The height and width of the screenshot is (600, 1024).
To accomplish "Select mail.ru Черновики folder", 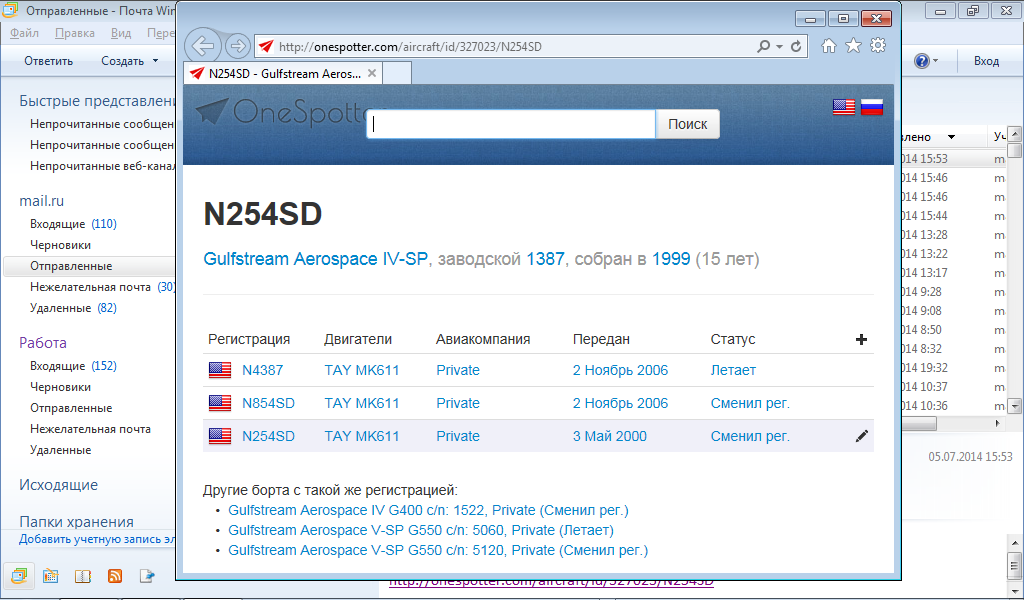I will (60, 245).
